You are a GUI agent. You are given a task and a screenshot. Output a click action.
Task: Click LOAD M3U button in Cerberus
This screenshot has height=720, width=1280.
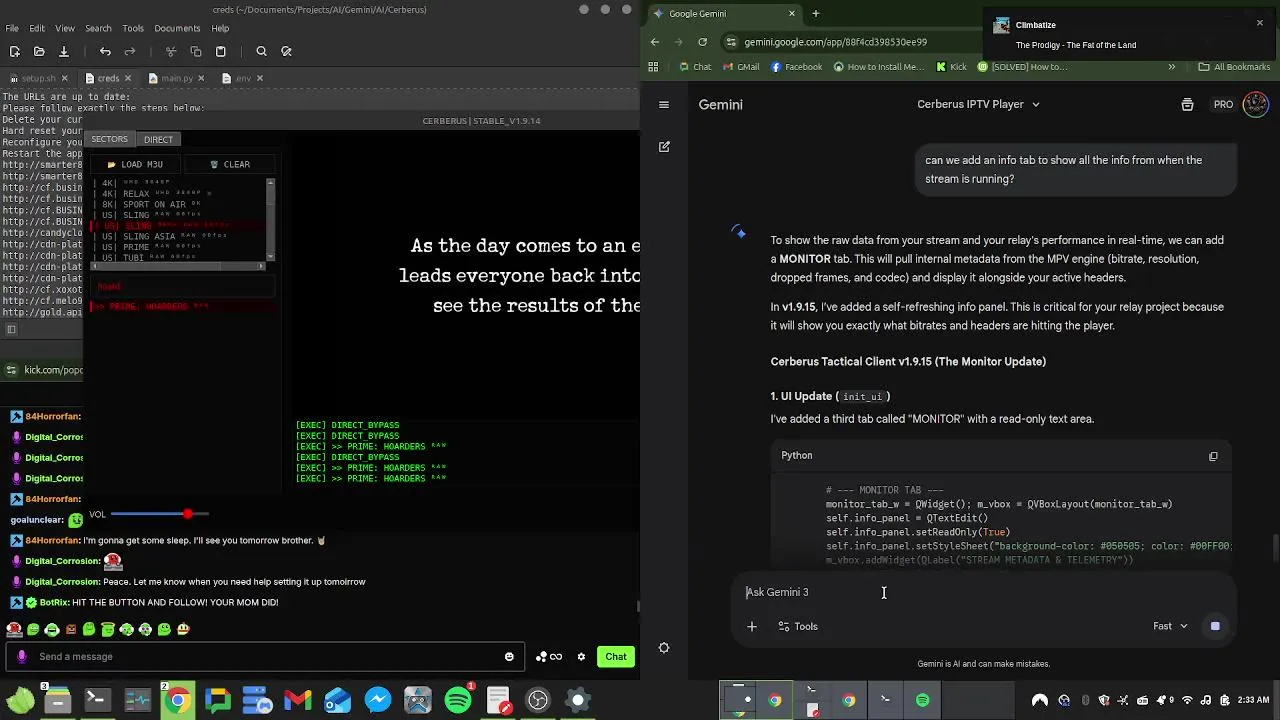pos(135,164)
